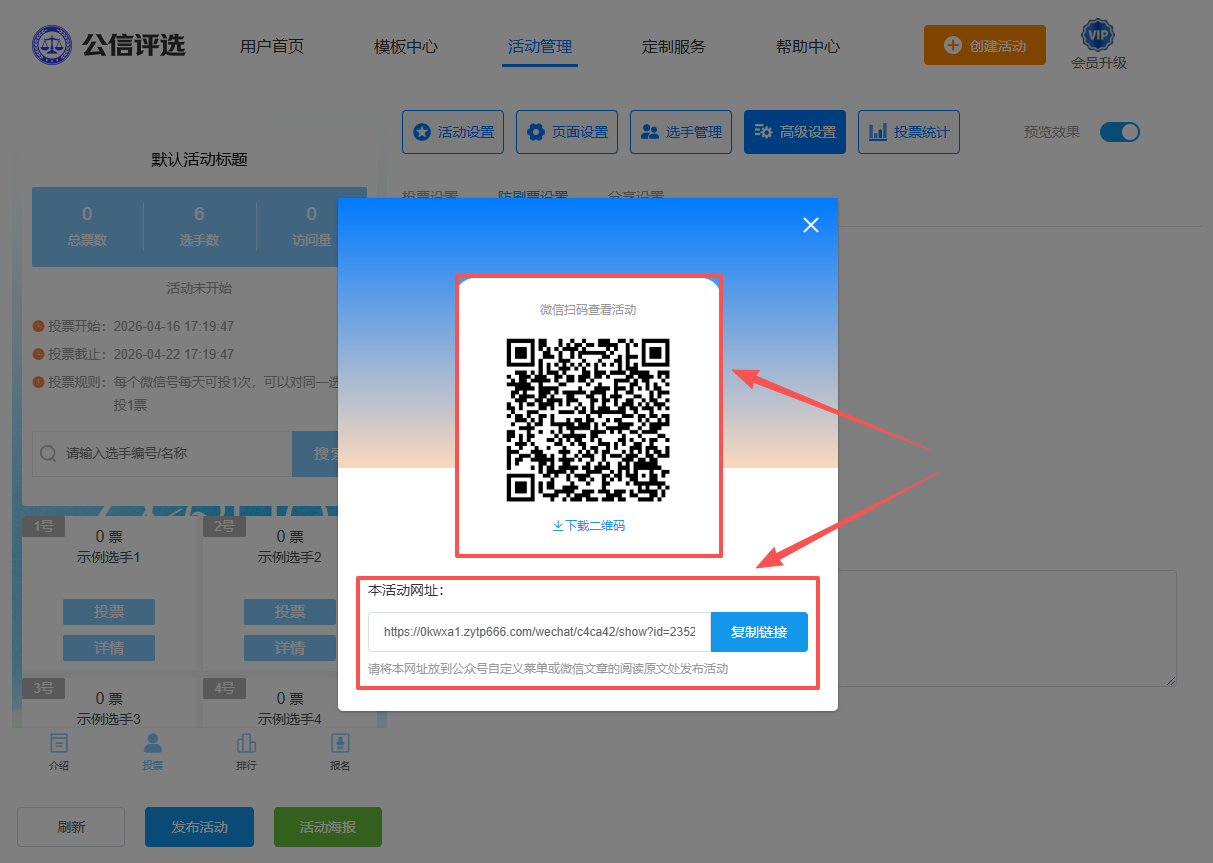Open 详情 for 示例选手2
This screenshot has width=1213, height=863.
click(x=290, y=648)
